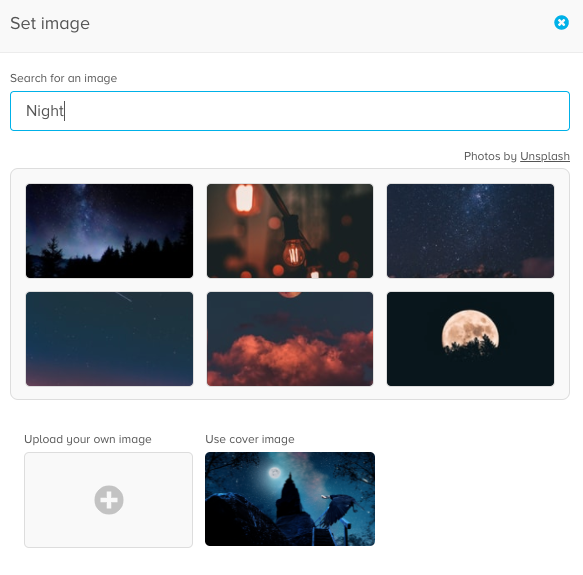This screenshot has width=583, height=575.
Task: Use the existing cover image thumbnail
Action: 290,499
